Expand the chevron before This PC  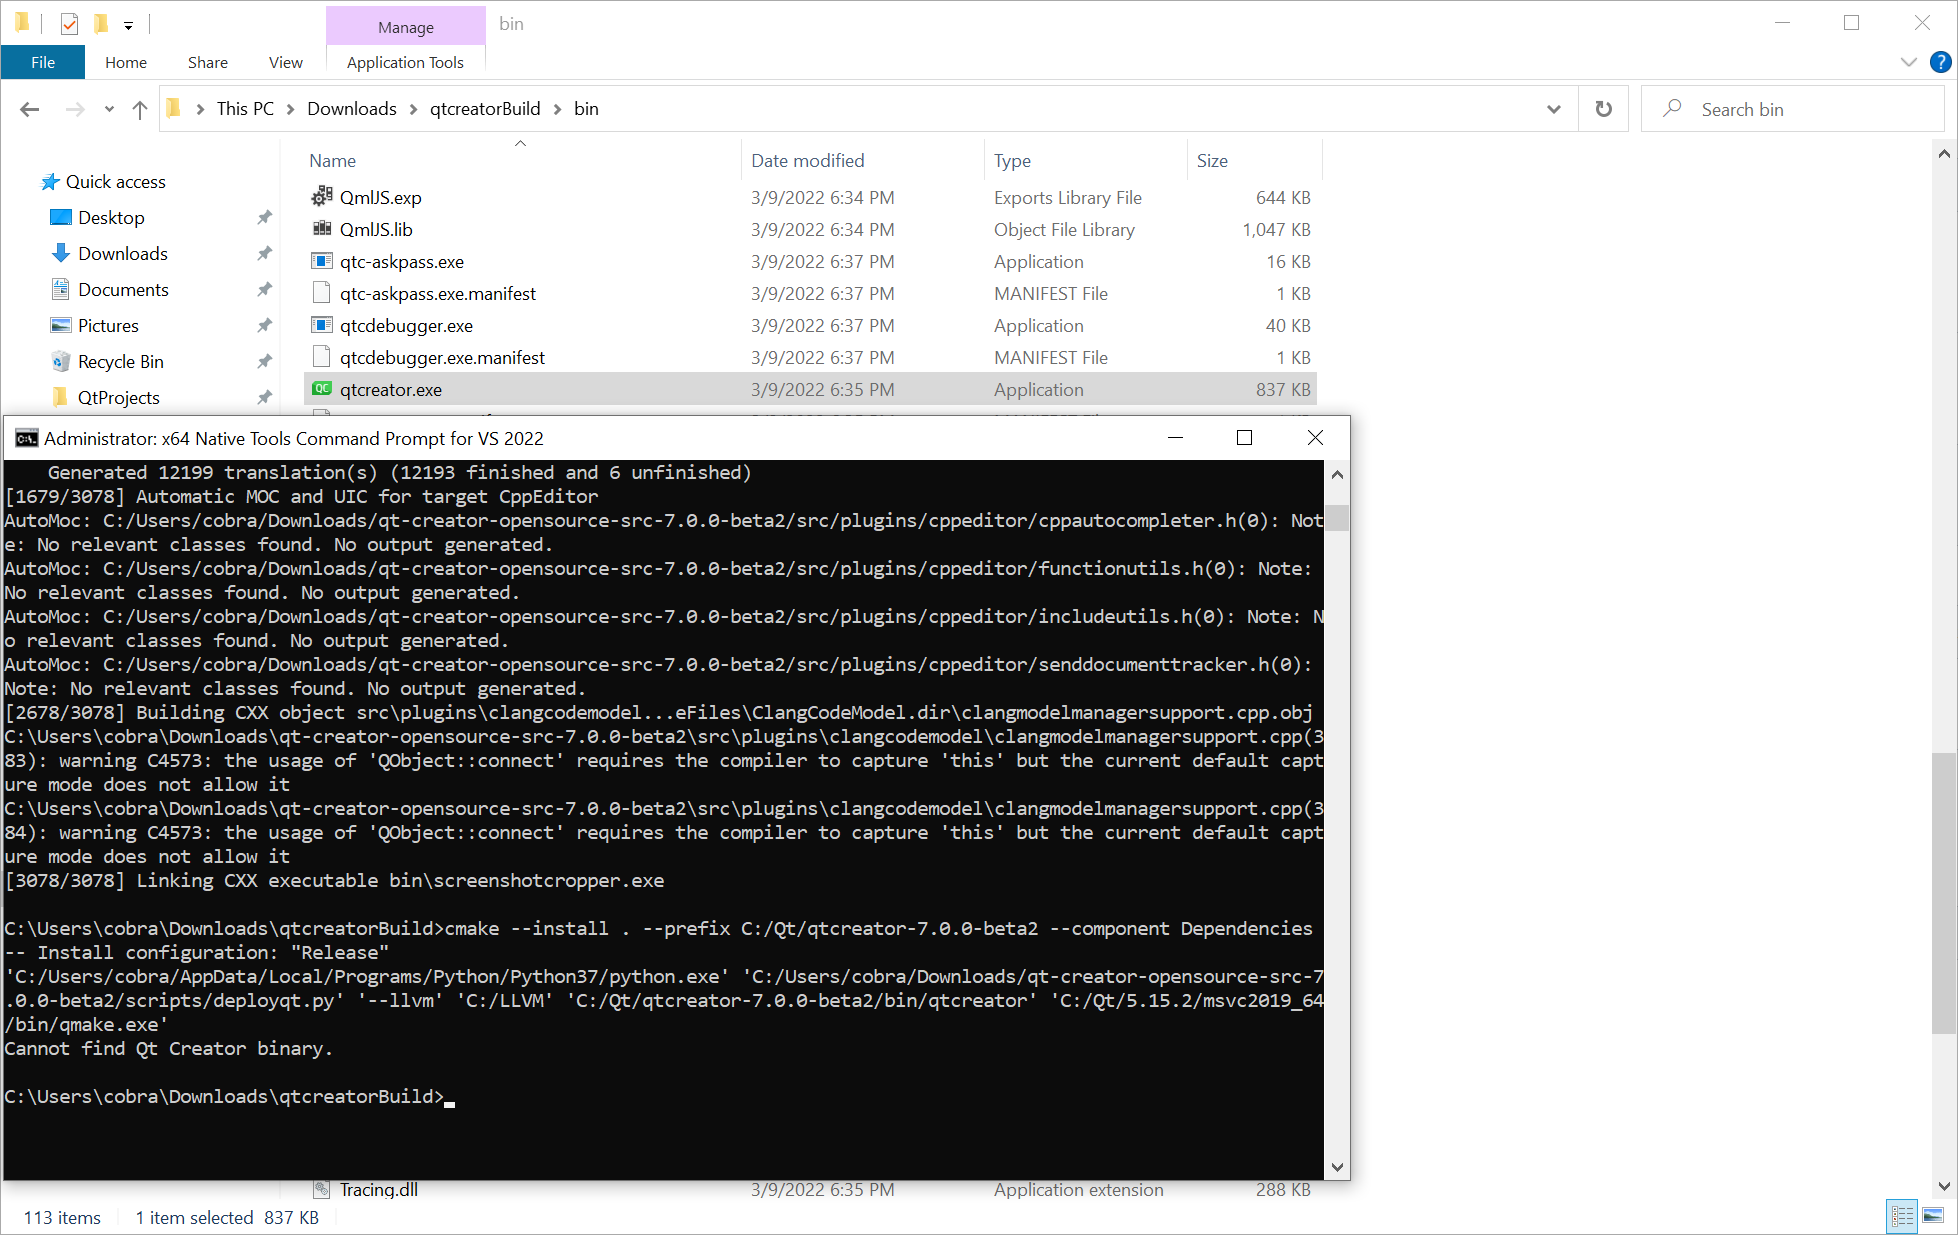[200, 109]
